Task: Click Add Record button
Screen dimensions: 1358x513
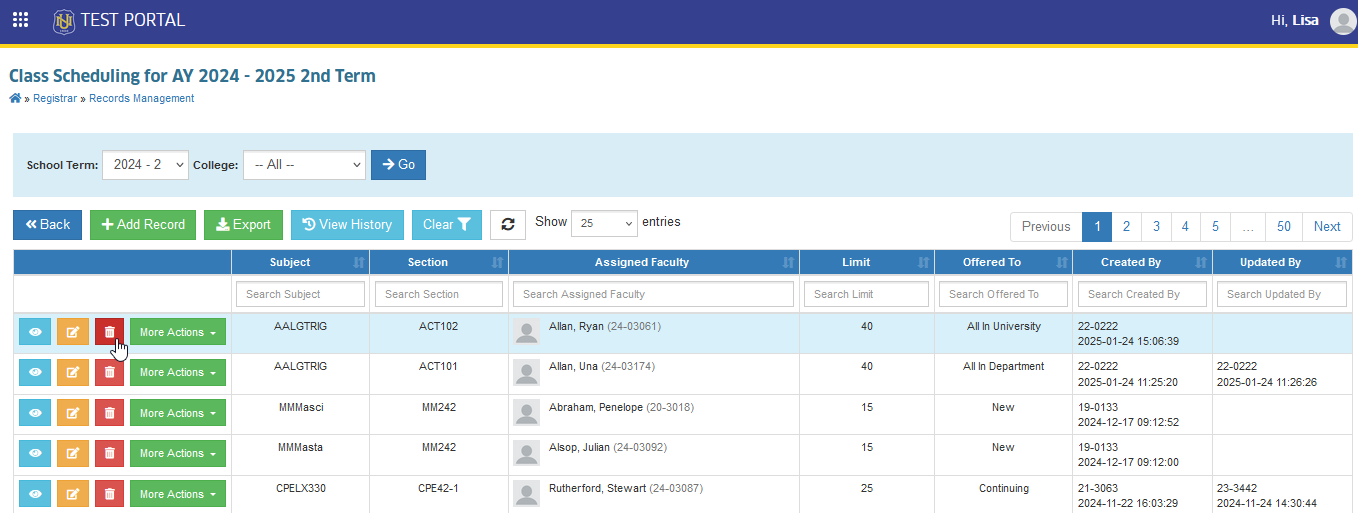Action: click(144, 225)
